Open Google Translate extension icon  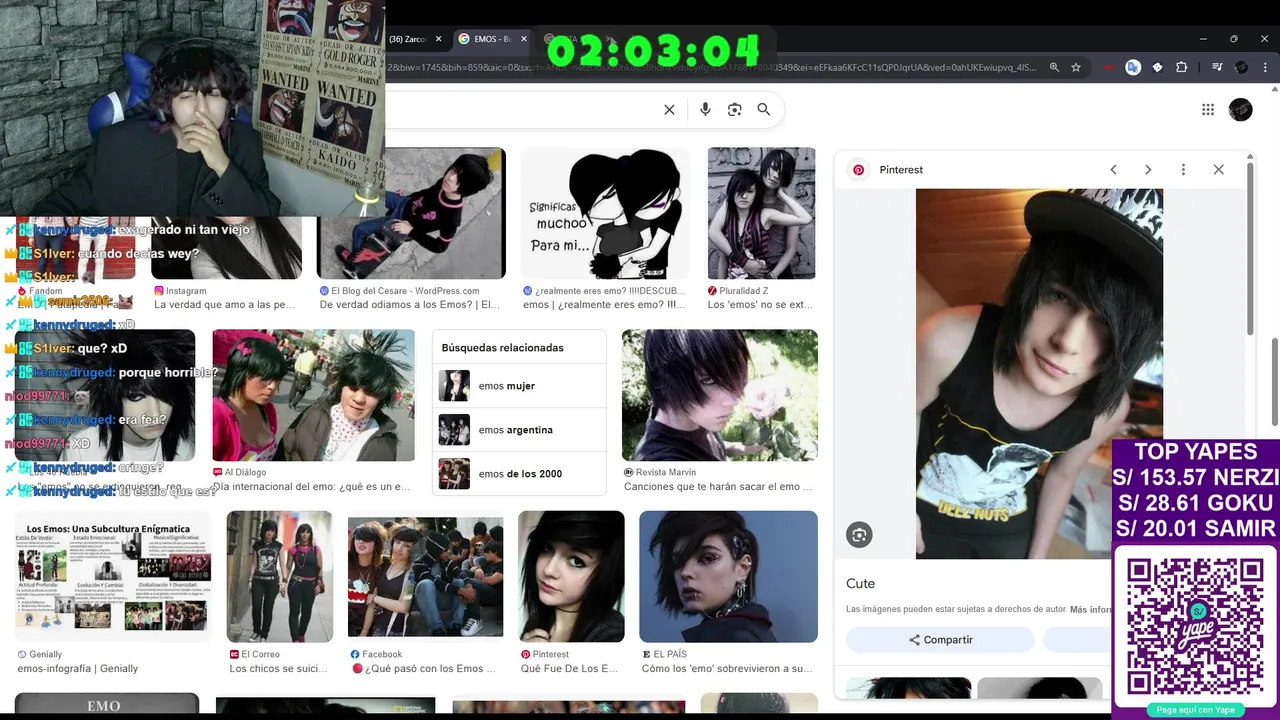1133,67
